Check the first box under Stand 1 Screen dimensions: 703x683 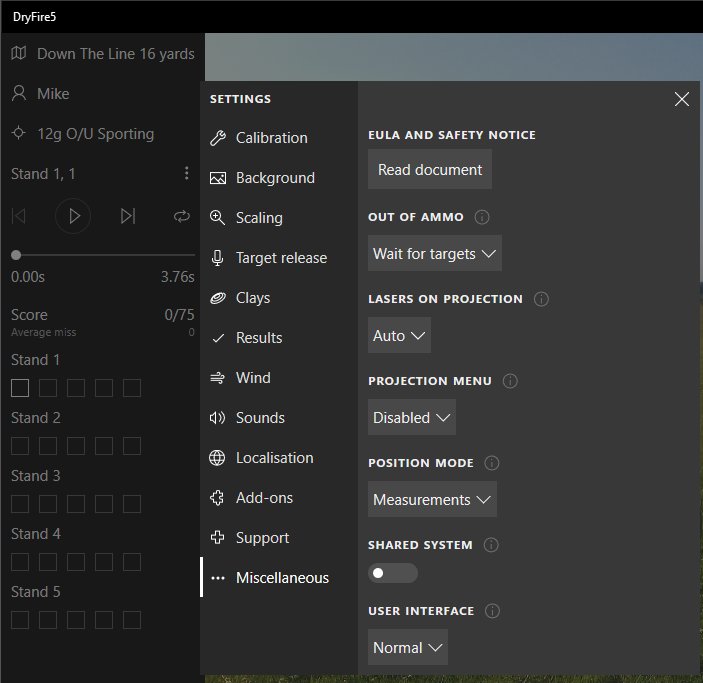20,388
